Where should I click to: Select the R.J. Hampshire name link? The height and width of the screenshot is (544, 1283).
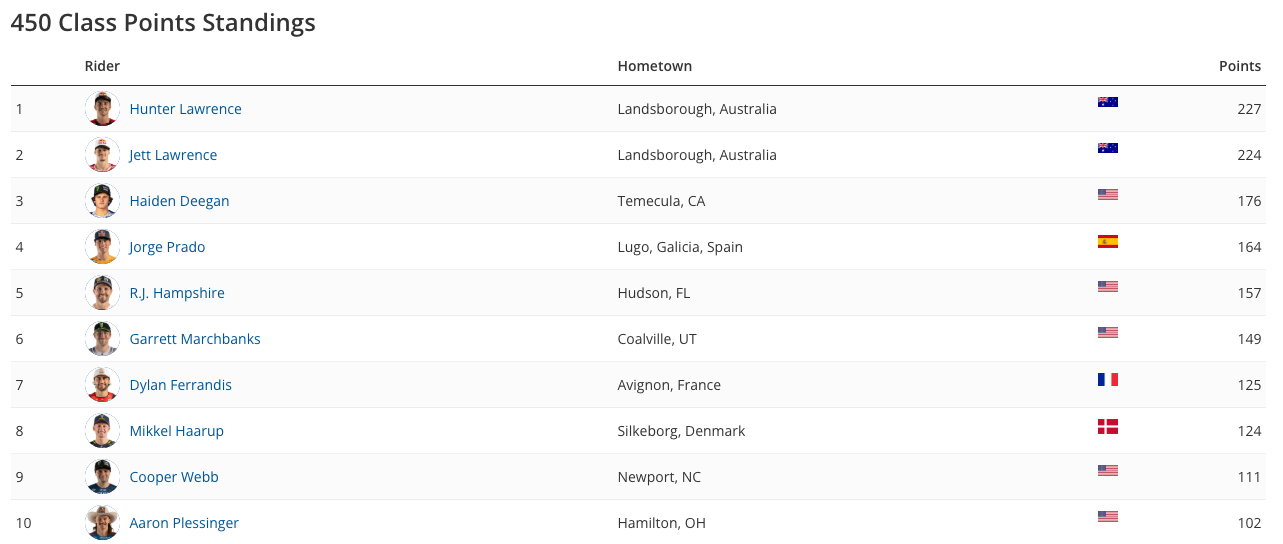[x=177, y=293]
